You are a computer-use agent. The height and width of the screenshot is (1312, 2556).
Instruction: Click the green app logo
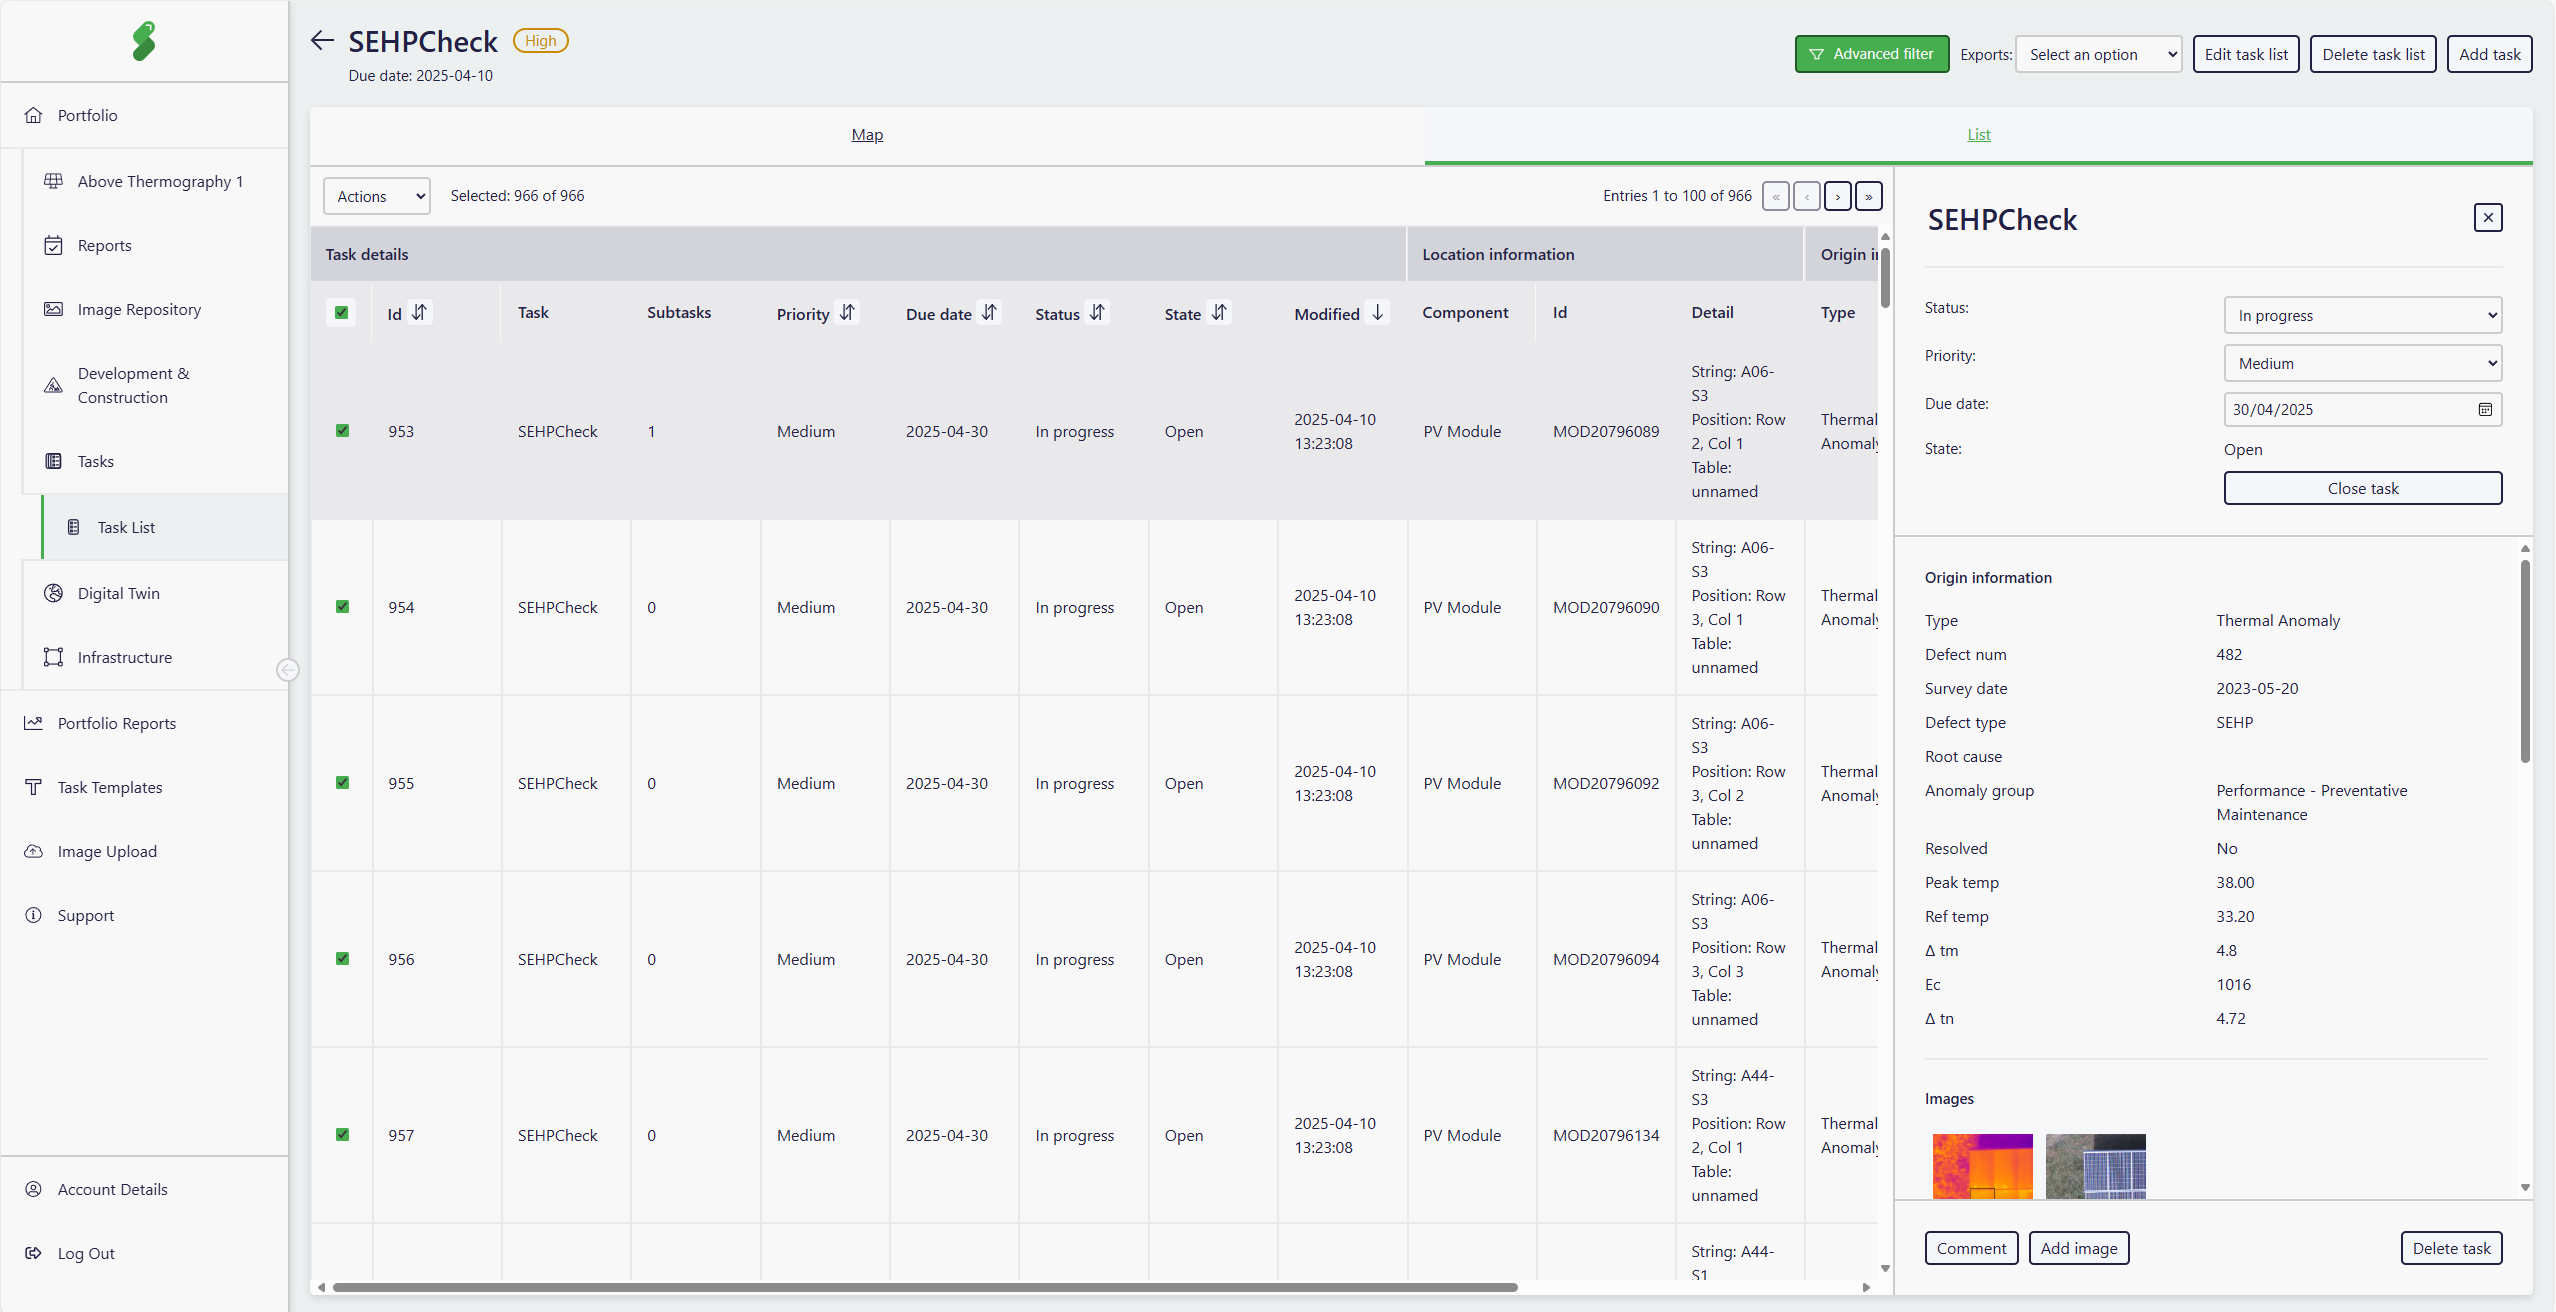pyautogui.click(x=144, y=41)
